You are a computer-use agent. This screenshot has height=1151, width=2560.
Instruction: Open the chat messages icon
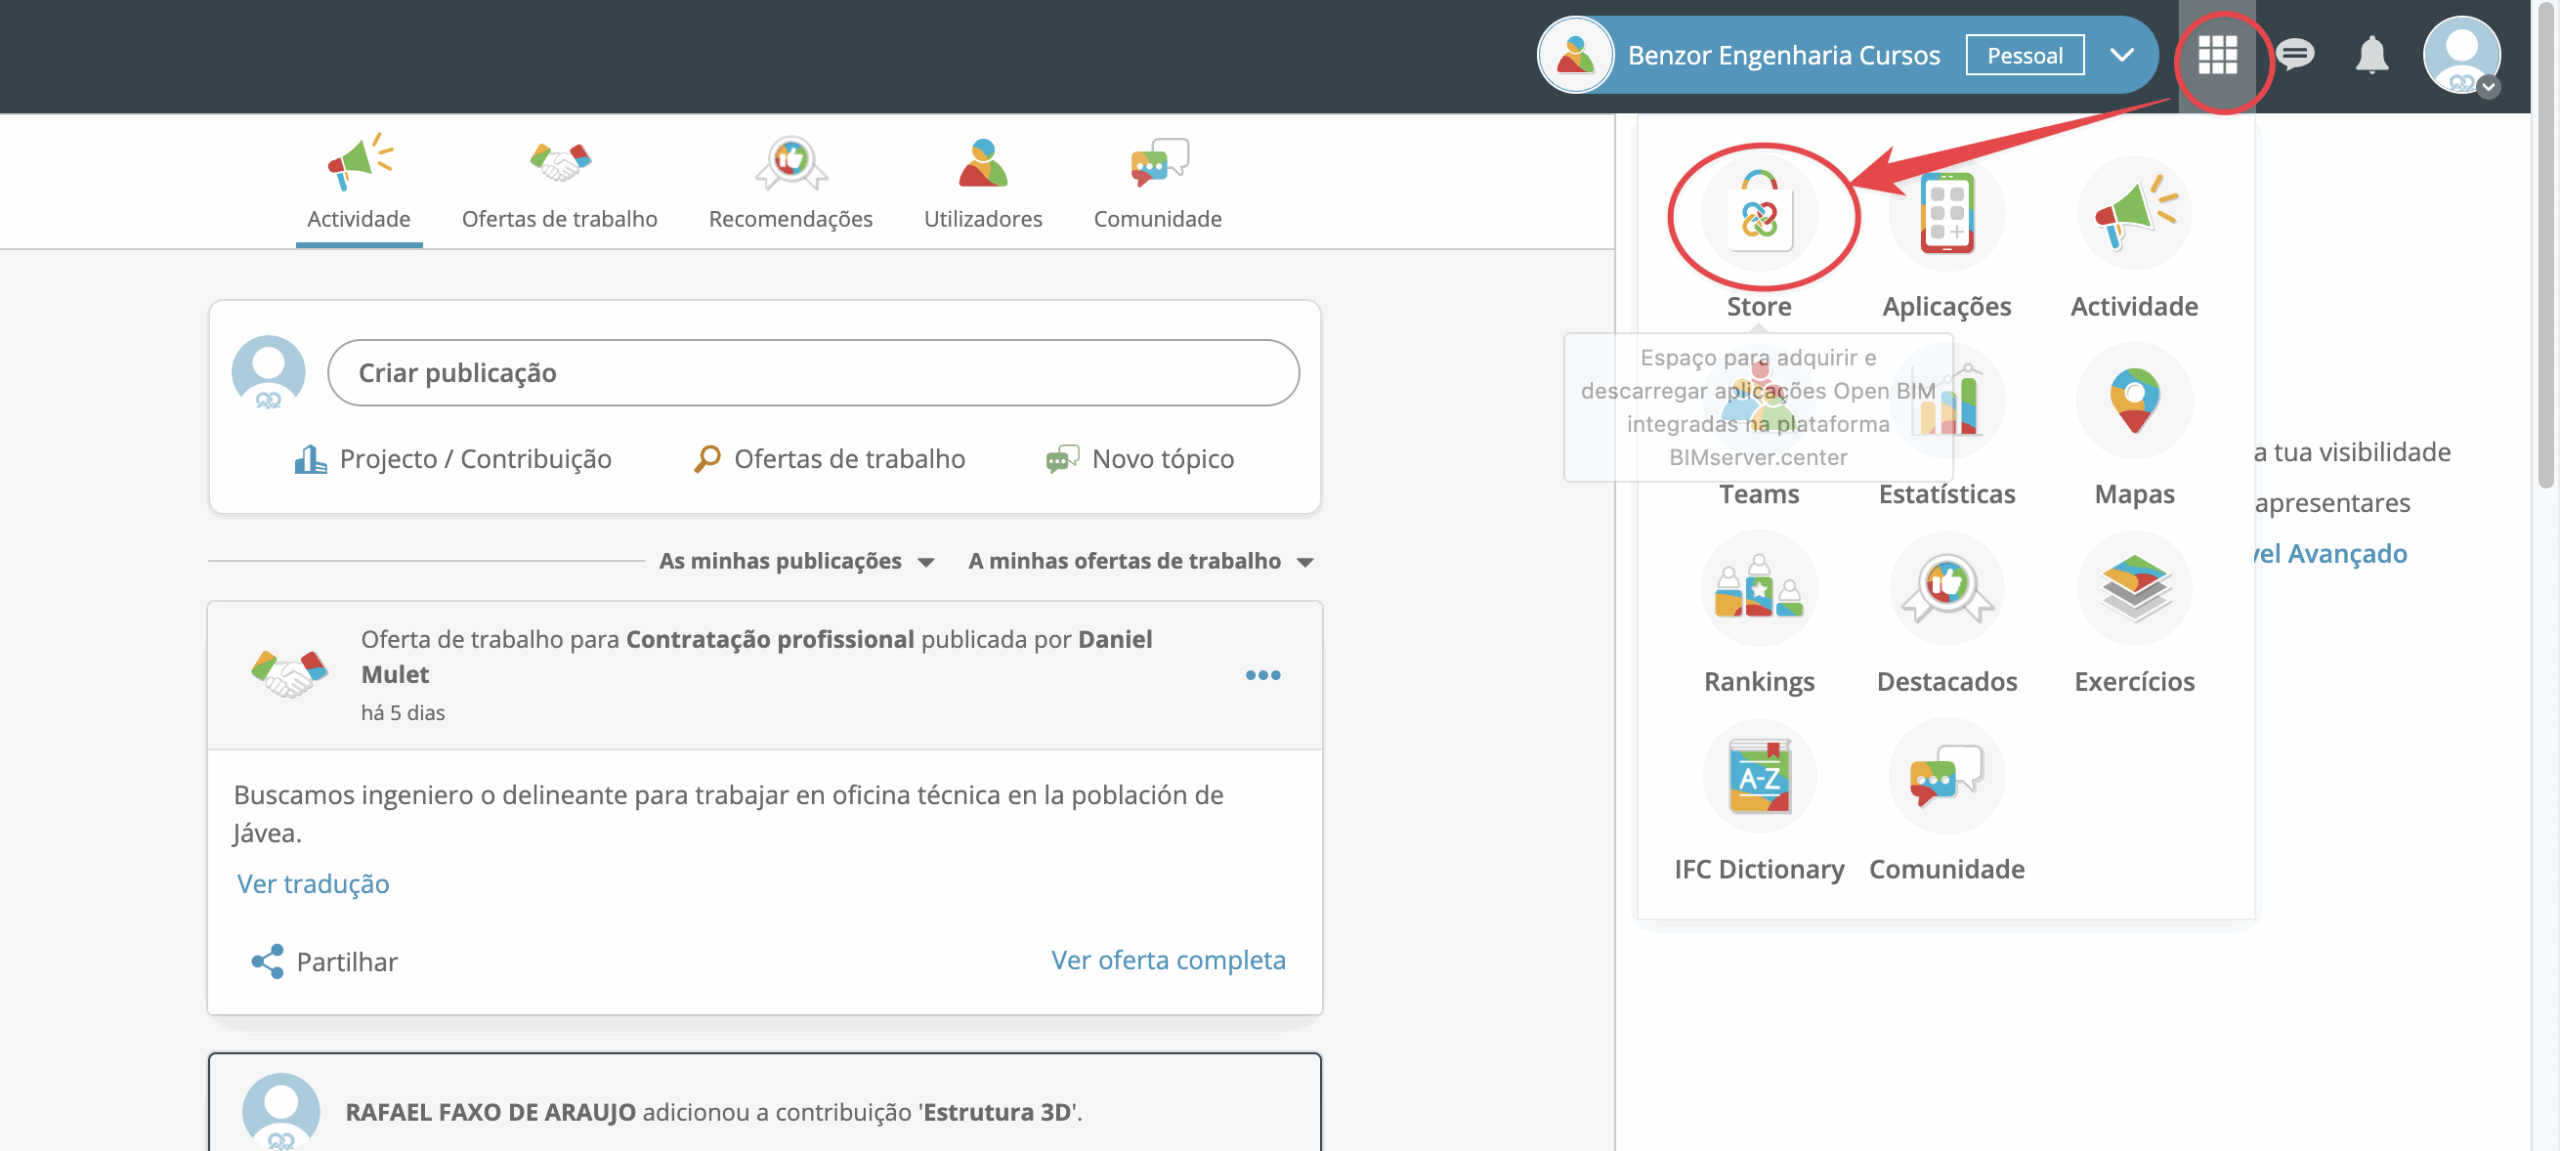coord(2295,55)
